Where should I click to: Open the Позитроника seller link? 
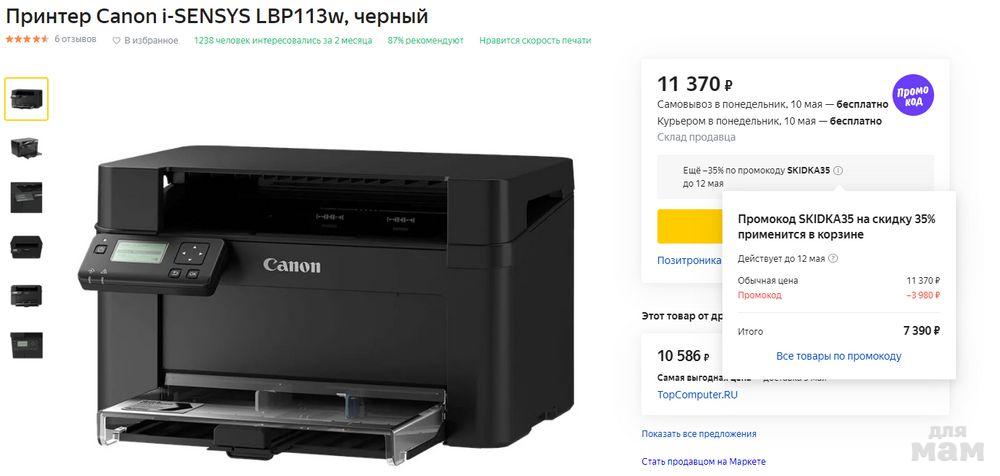[x=689, y=260]
